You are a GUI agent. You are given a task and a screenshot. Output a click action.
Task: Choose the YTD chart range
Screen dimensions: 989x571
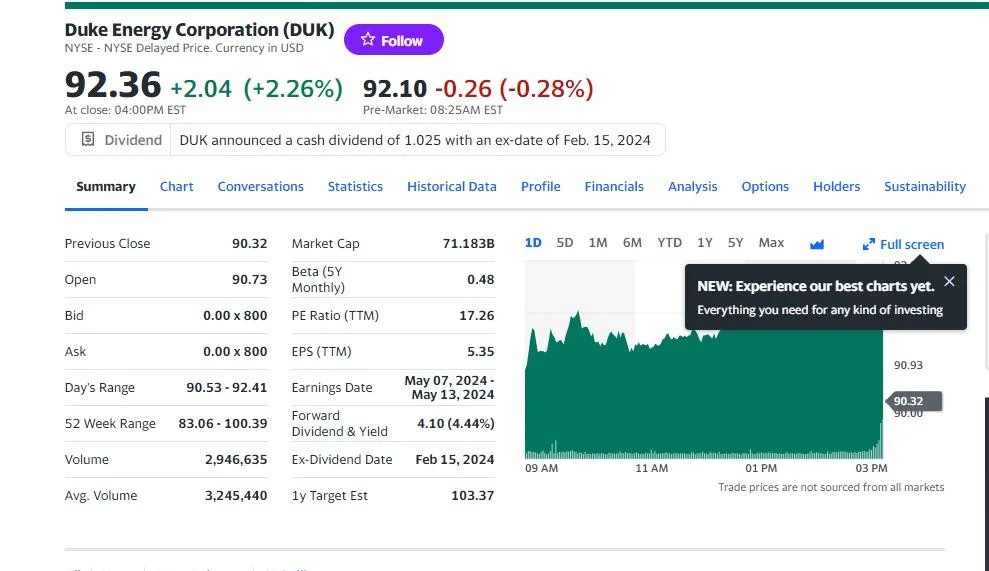pyautogui.click(x=669, y=243)
